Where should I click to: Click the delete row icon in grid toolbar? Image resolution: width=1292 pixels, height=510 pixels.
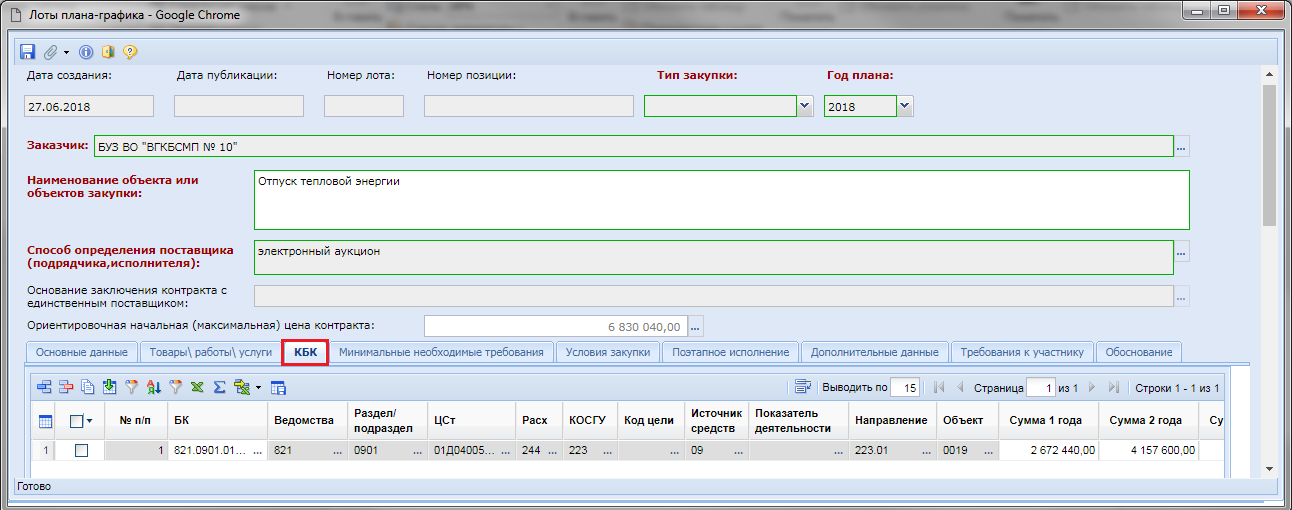pos(66,387)
